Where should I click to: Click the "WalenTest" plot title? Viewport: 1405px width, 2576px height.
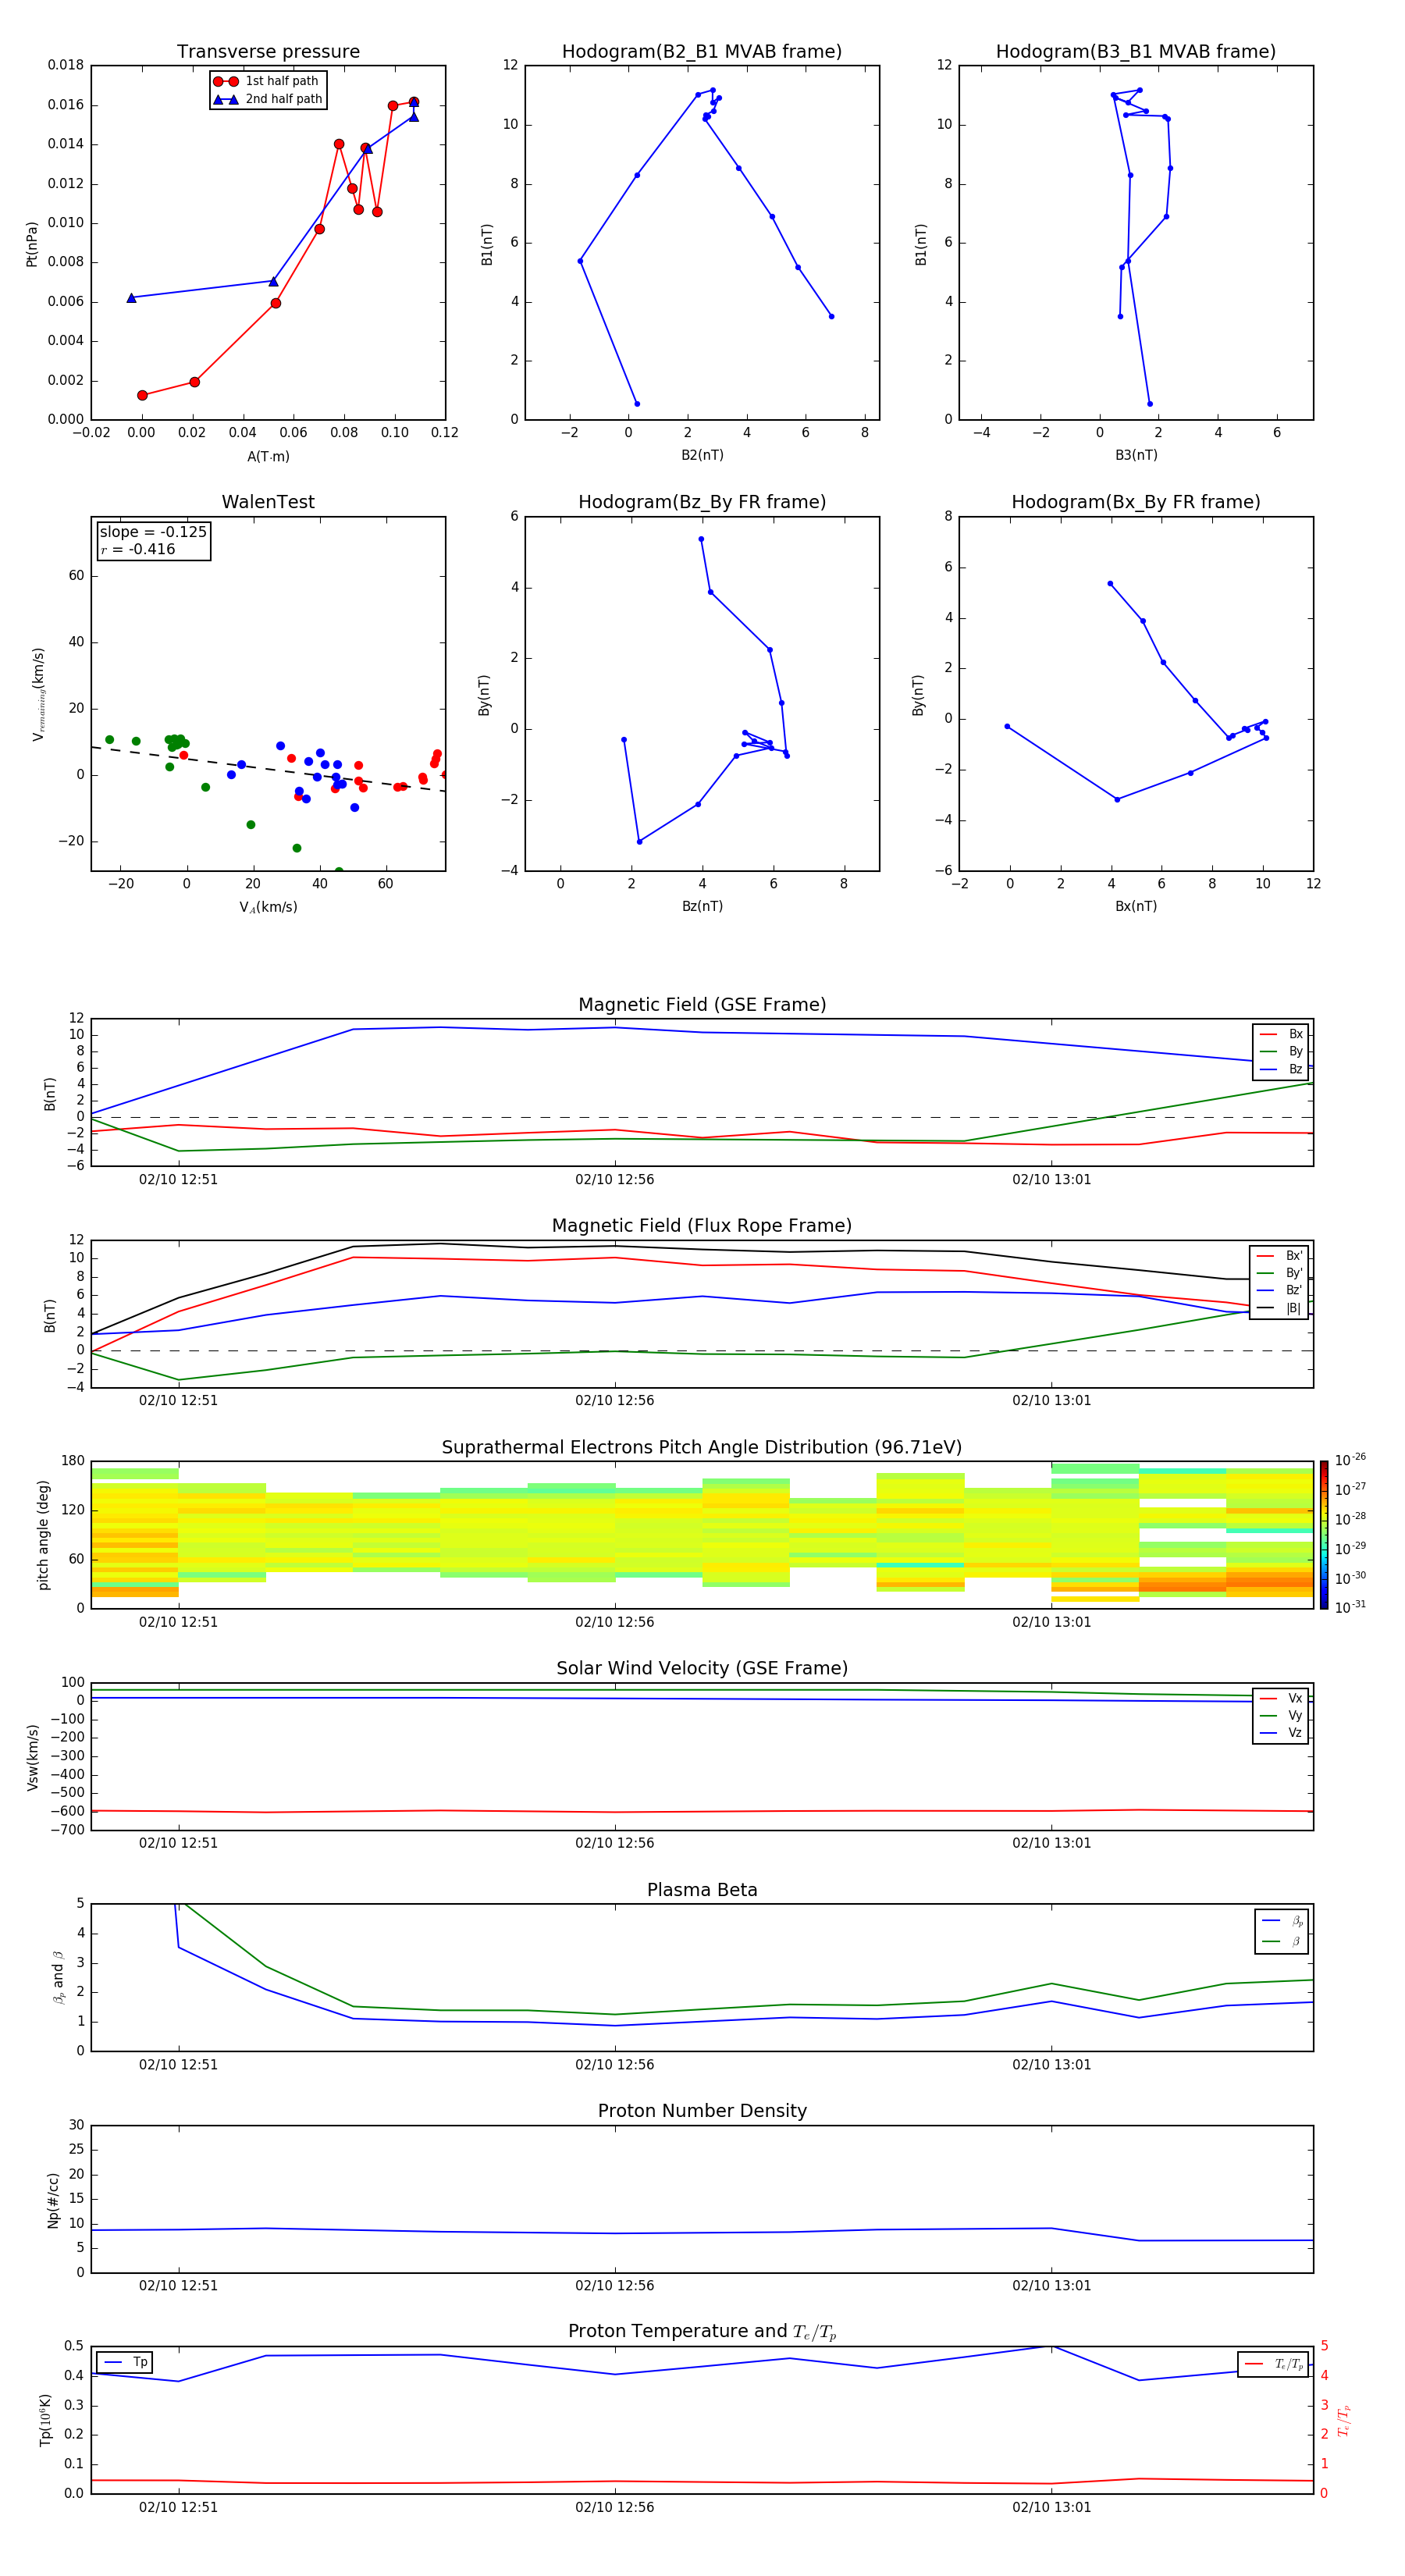pyautogui.click(x=268, y=502)
